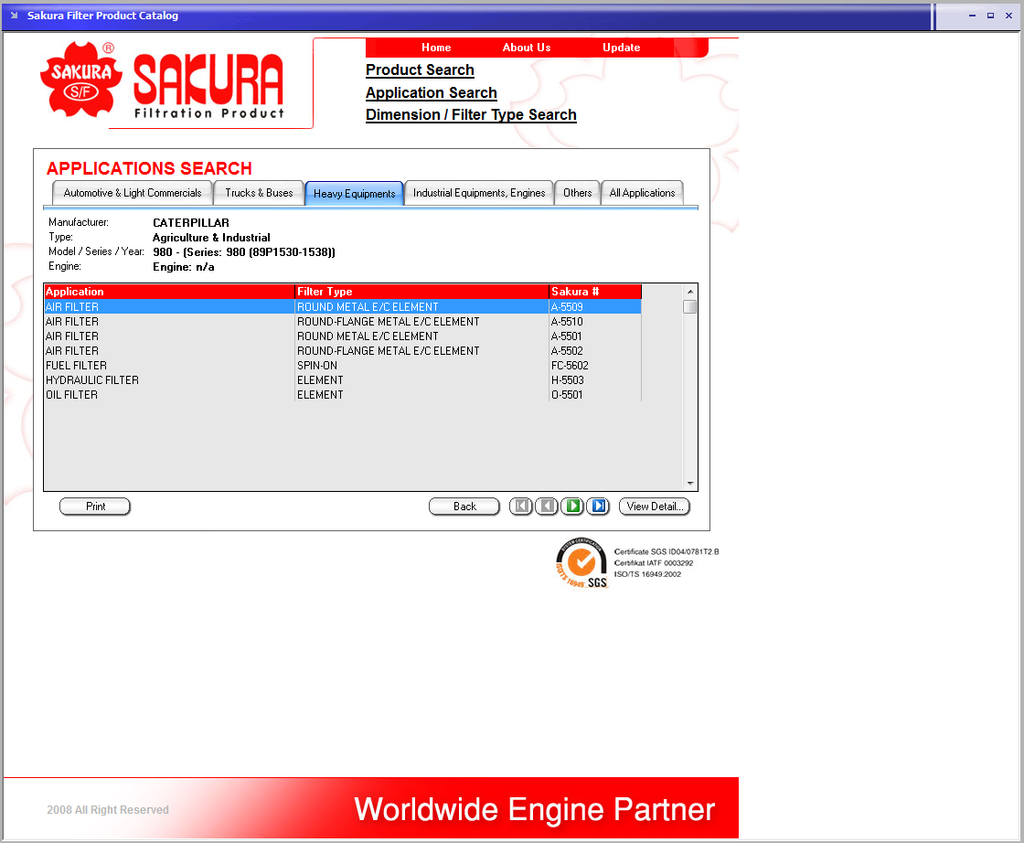Sort by Application column header

169,292
